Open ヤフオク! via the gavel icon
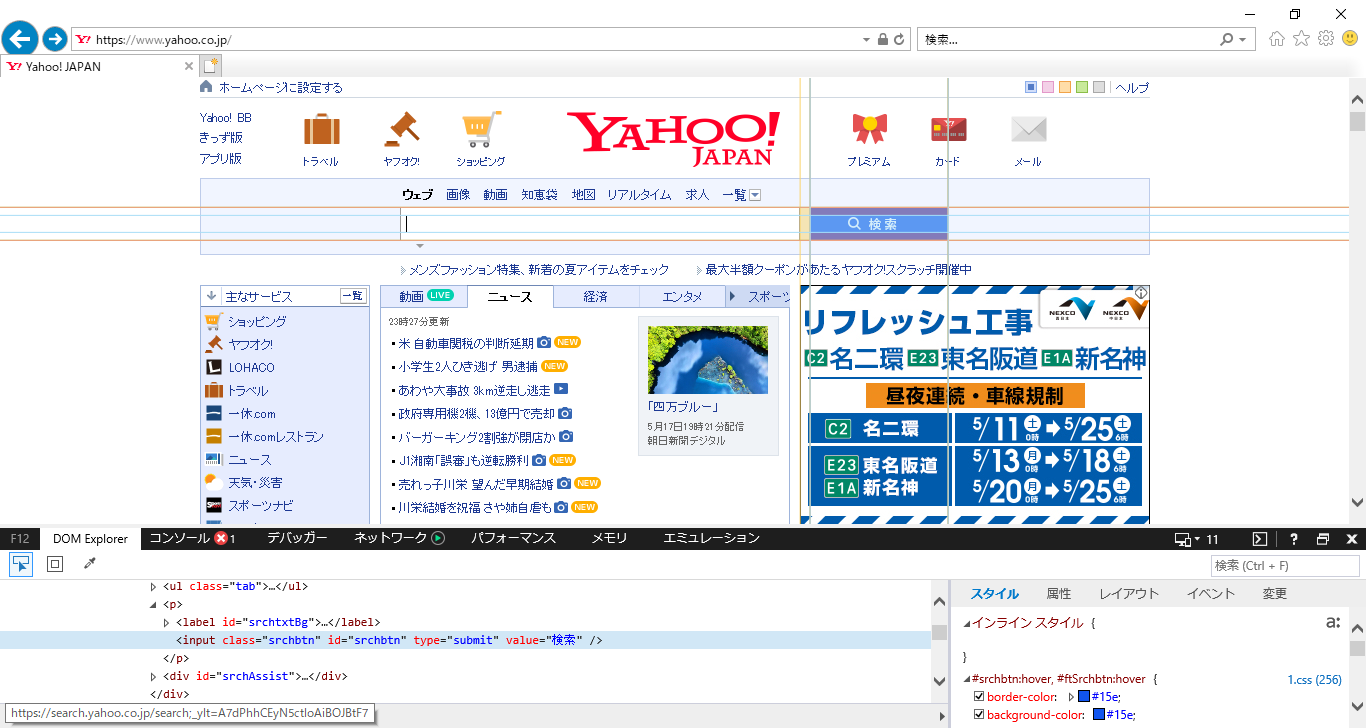The height and width of the screenshot is (728, 1366). coord(401,130)
